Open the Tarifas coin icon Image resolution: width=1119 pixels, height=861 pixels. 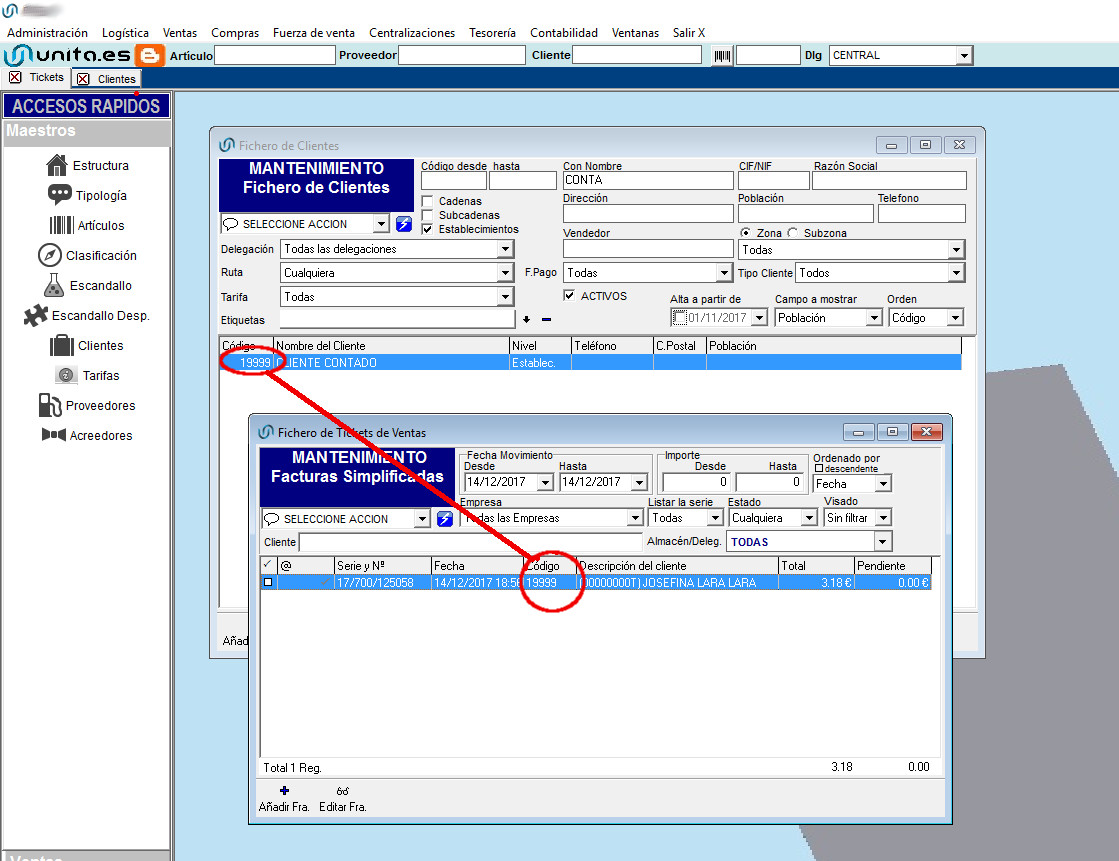[x=66, y=375]
